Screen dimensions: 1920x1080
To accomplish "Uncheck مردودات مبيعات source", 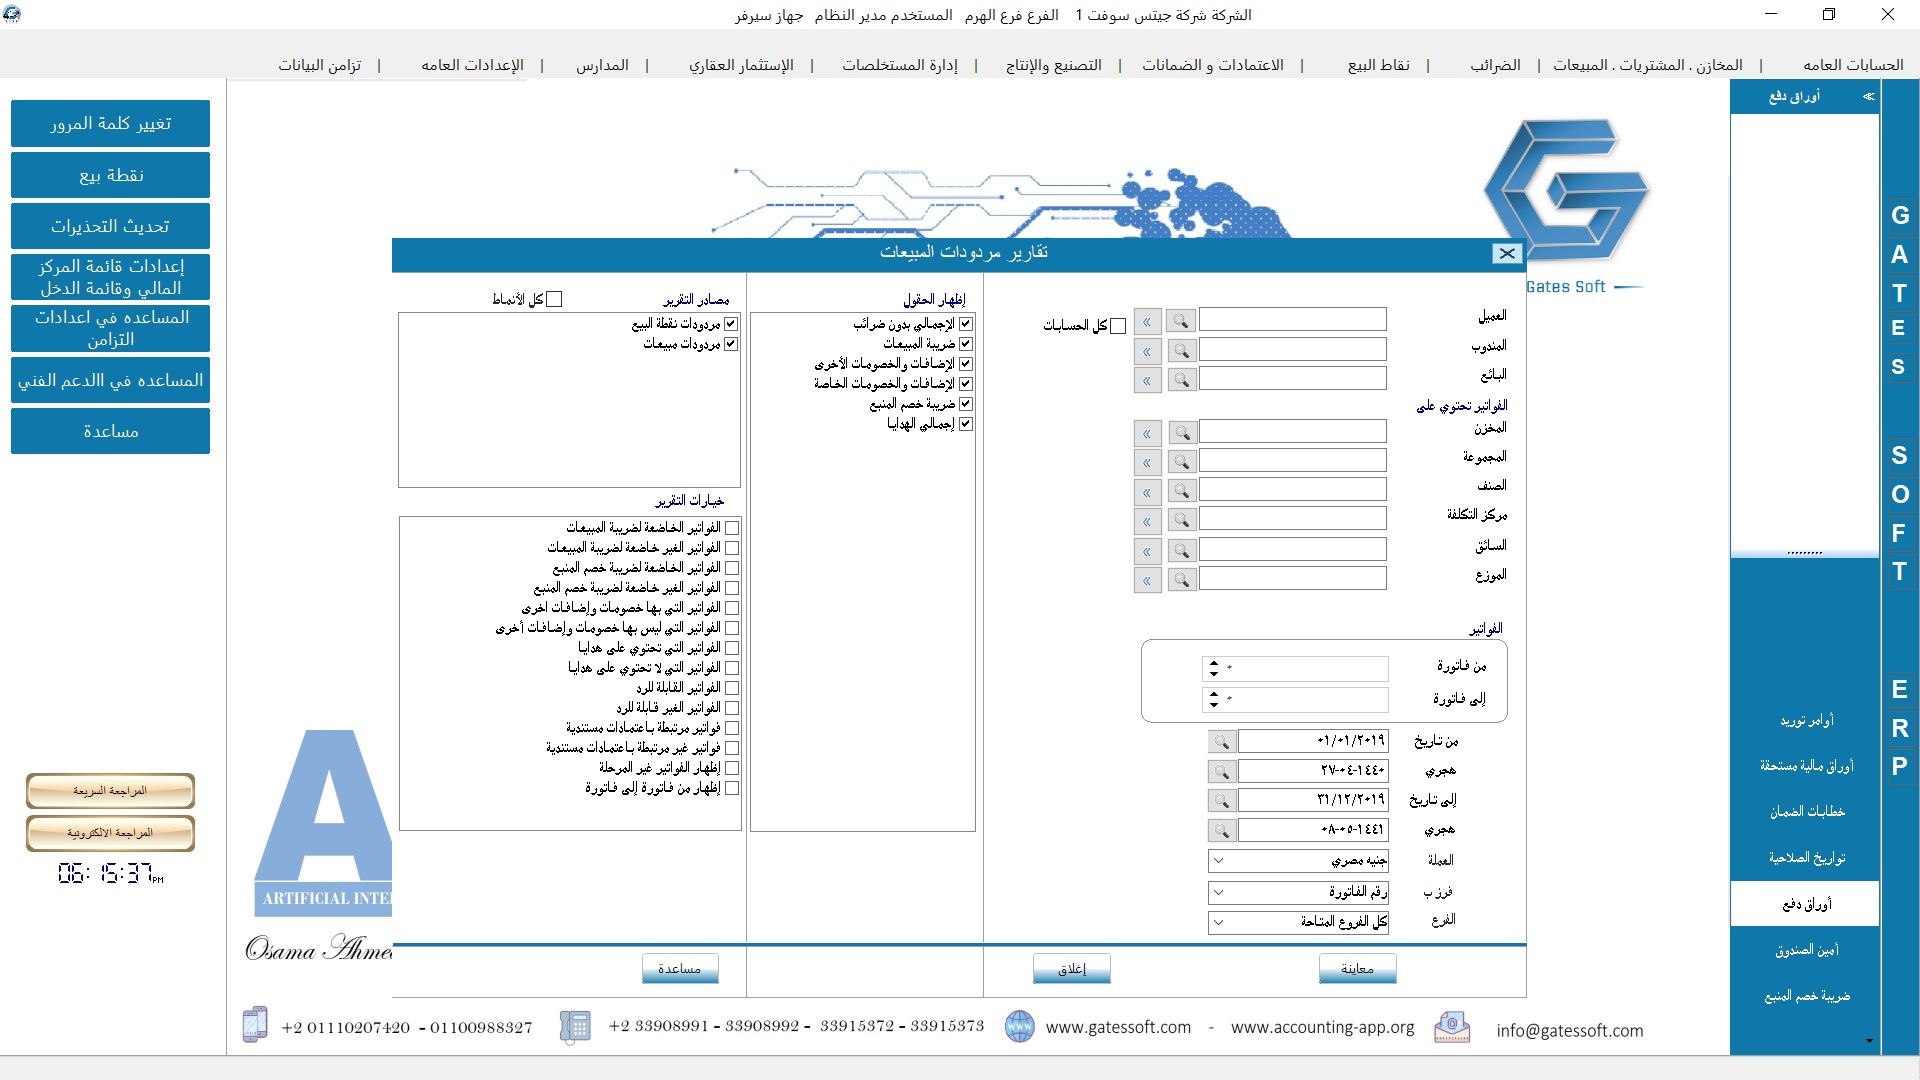I will 731,344.
